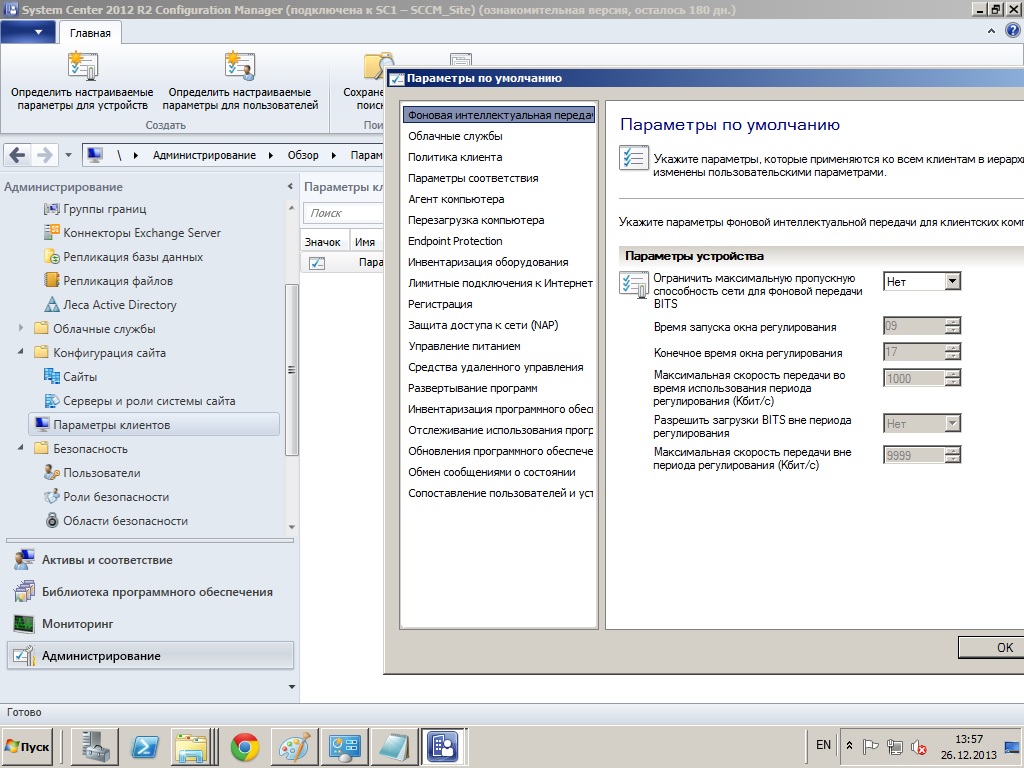Click the EN language indicator
1024x768 pixels.
coord(824,745)
